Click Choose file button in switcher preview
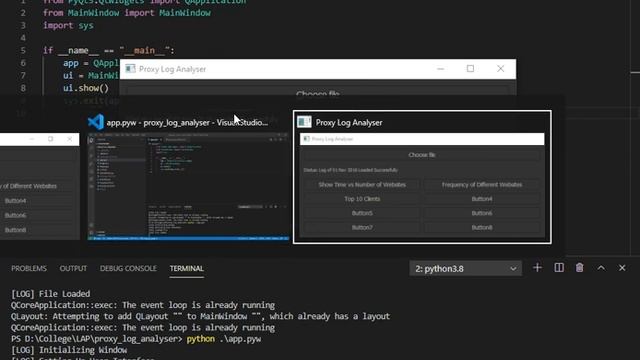The height and width of the screenshot is (360, 640). click(x=422, y=155)
